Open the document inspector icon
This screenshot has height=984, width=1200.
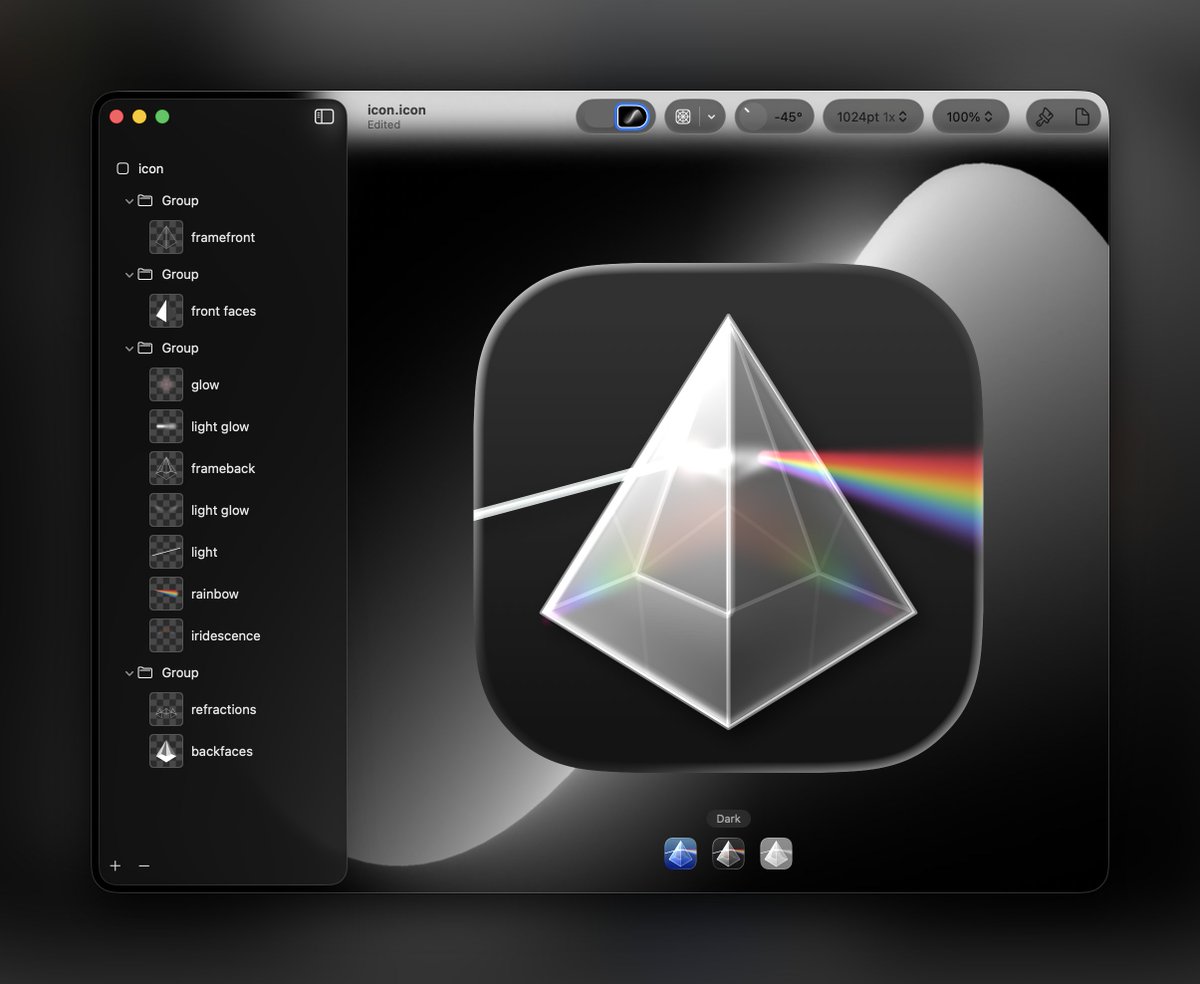pyautogui.click(x=1082, y=117)
